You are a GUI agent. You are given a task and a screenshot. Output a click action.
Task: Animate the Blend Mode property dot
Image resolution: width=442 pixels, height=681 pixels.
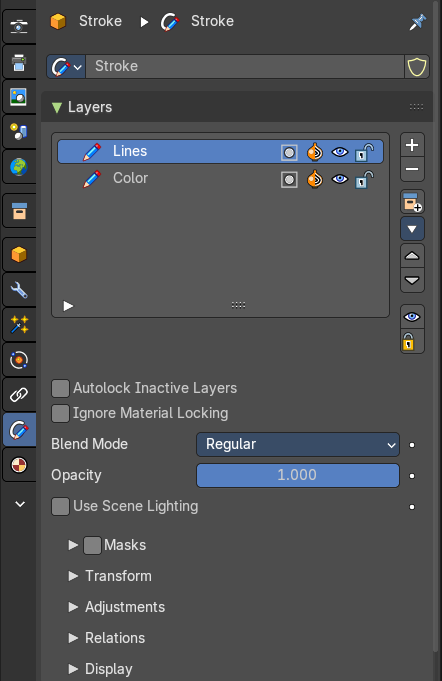(x=412, y=445)
